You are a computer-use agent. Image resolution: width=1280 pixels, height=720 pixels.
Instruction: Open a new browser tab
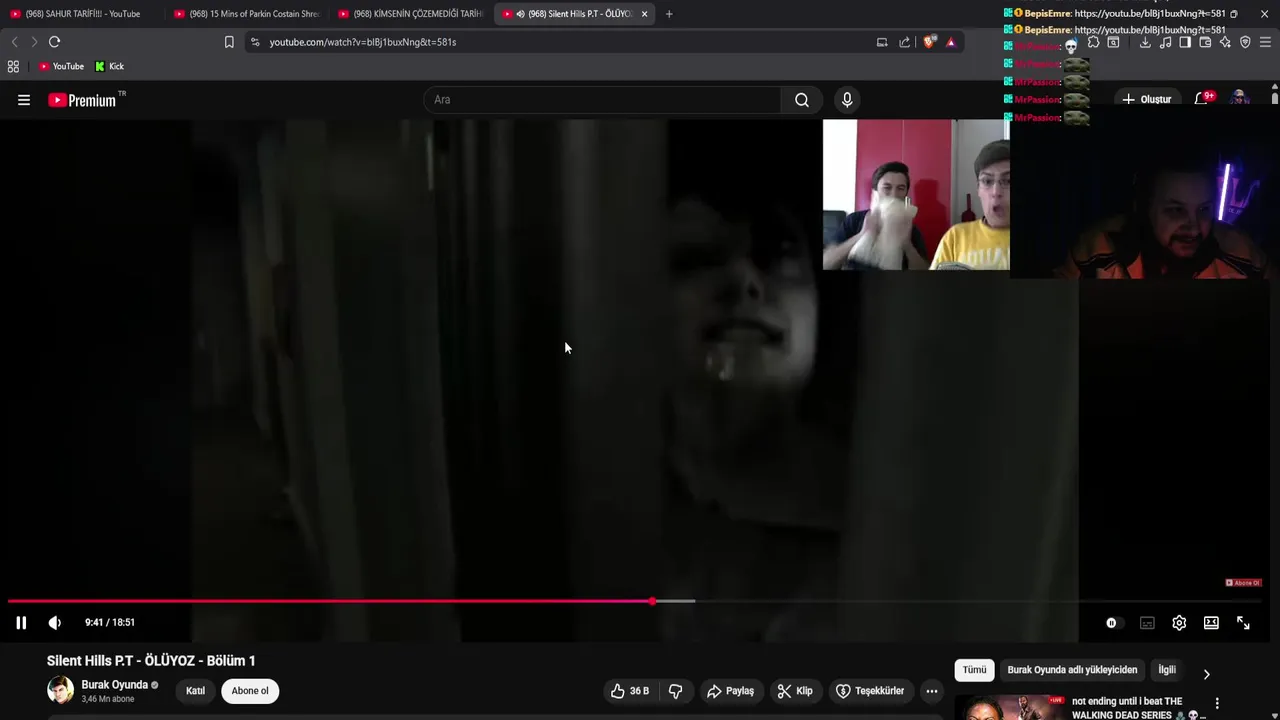coord(669,14)
